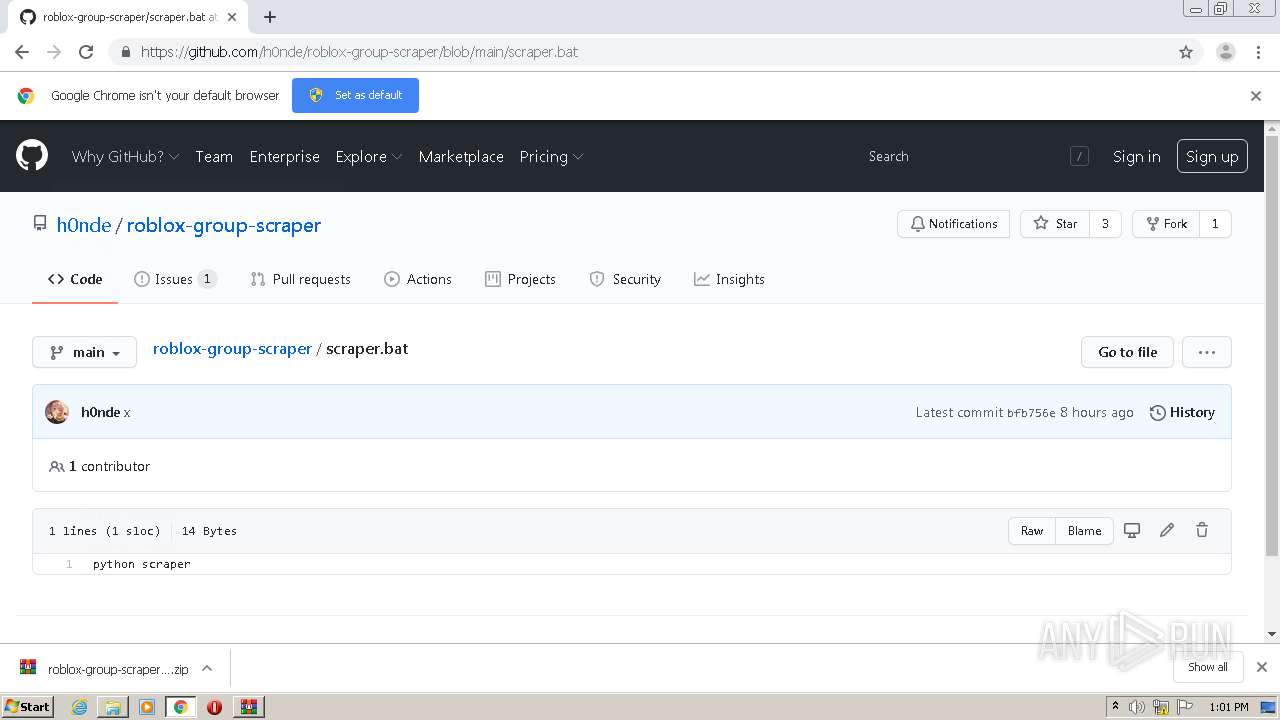1280x720 pixels.
Task: Click the Go to file button
Action: click(x=1127, y=352)
